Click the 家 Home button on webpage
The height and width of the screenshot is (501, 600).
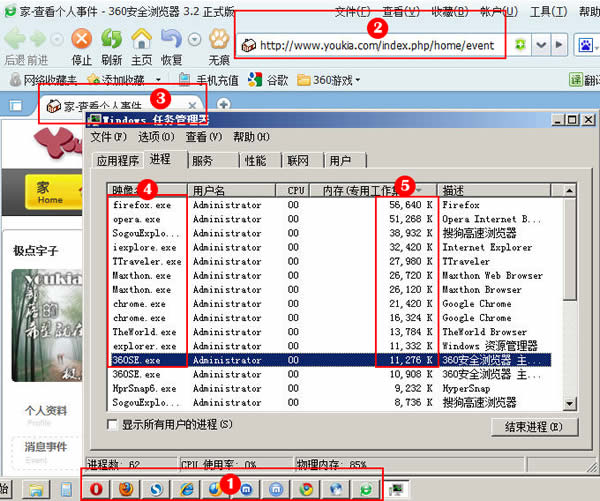pyautogui.click(x=54, y=192)
